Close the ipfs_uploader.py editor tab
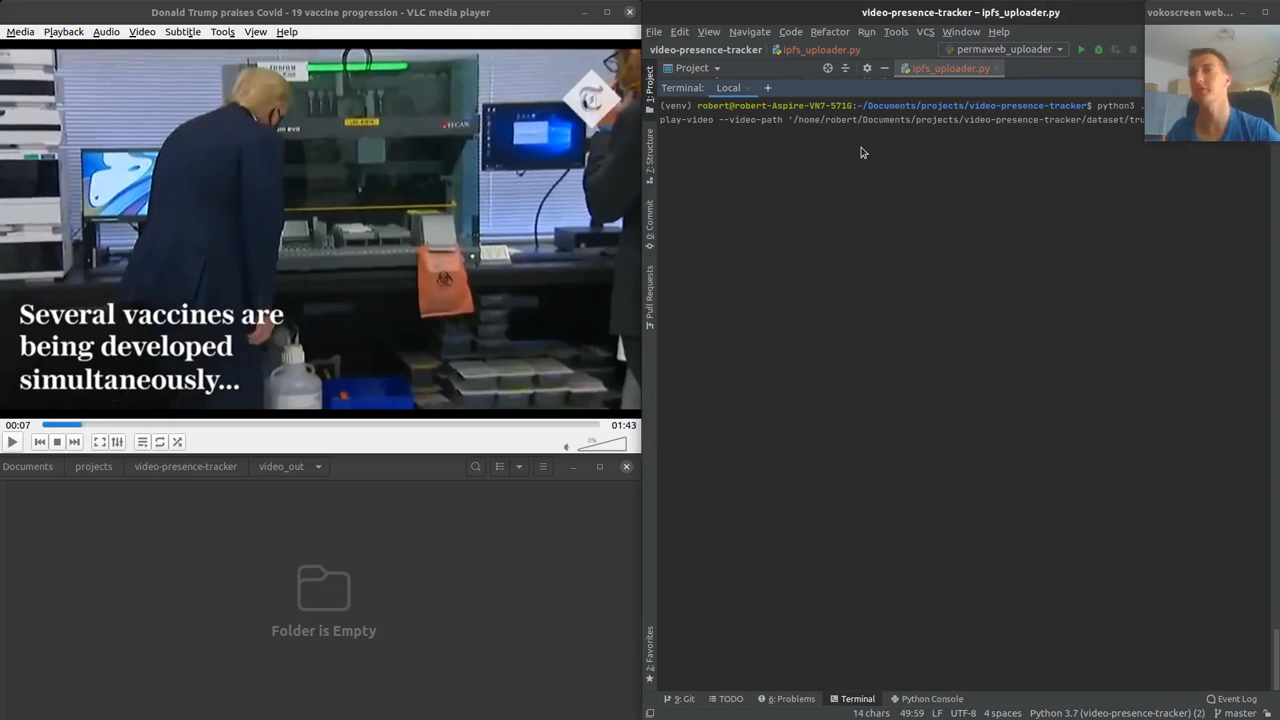The width and height of the screenshot is (1280, 720). pos(997,69)
